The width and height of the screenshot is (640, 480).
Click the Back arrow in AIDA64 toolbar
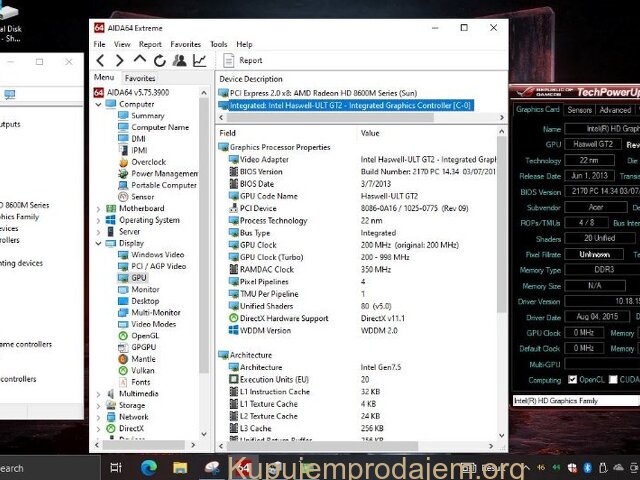point(100,61)
